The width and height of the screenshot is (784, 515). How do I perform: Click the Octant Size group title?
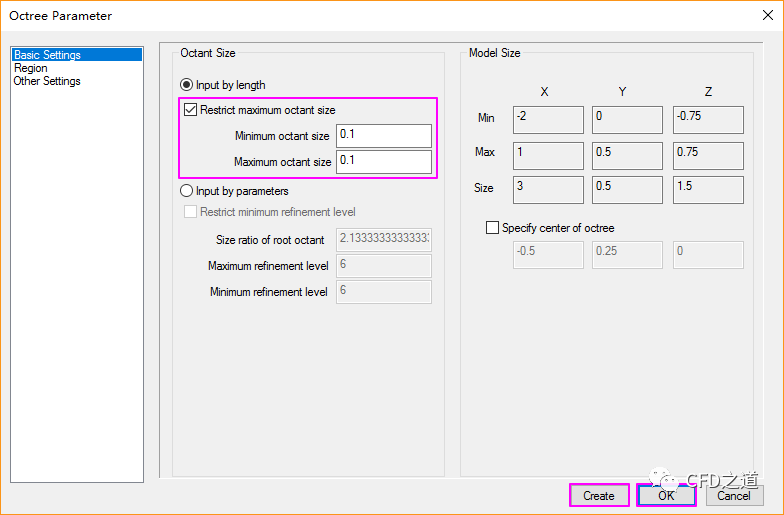[x=208, y=53]
